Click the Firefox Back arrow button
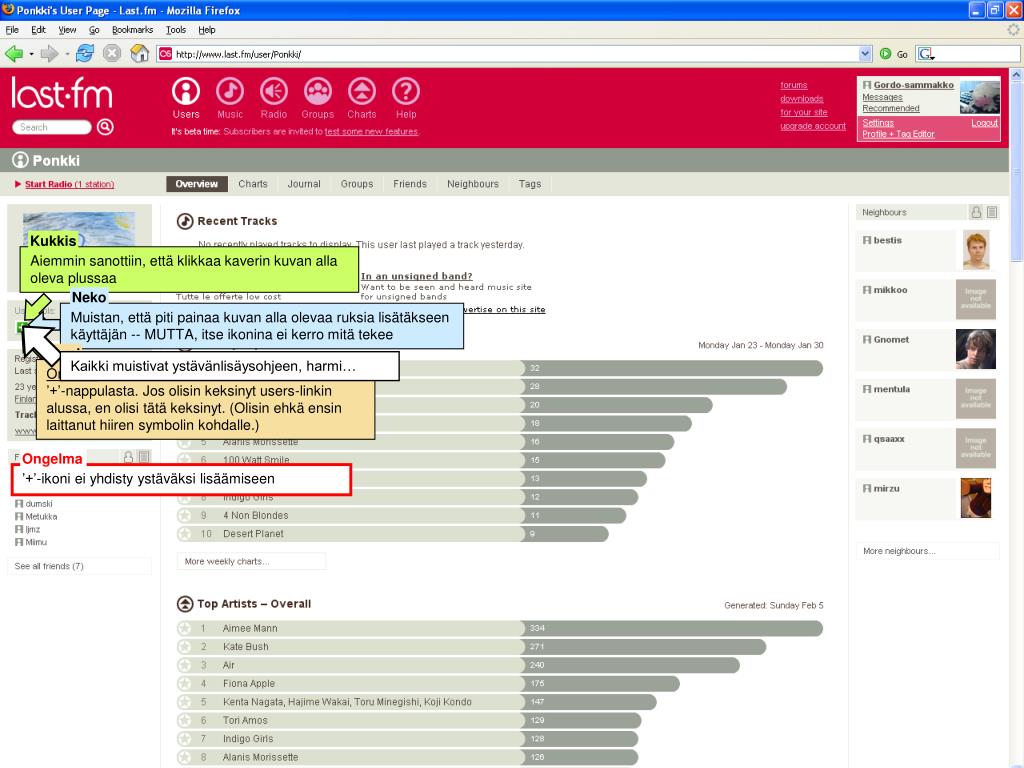 tap(14, 54)
